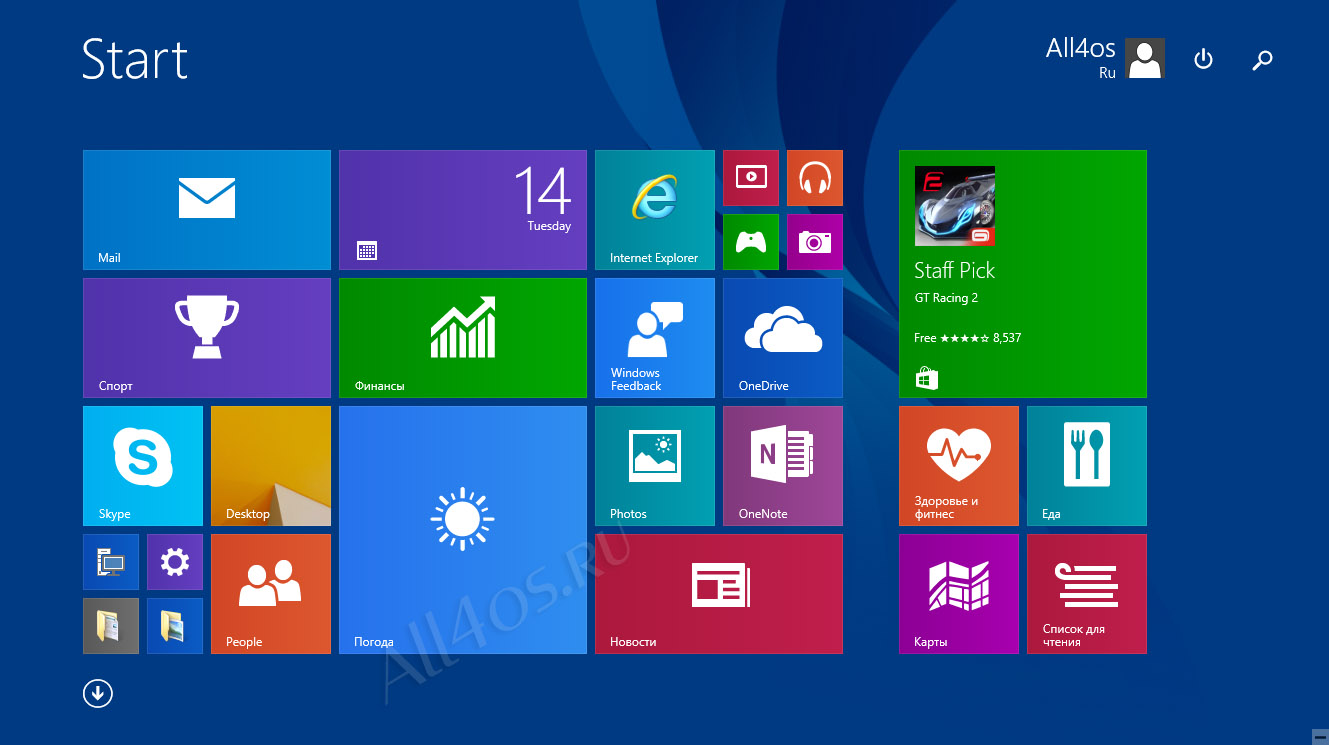Screen dimensions: 1329x745
Task: Click the power options button
Action: [1203, 60]
